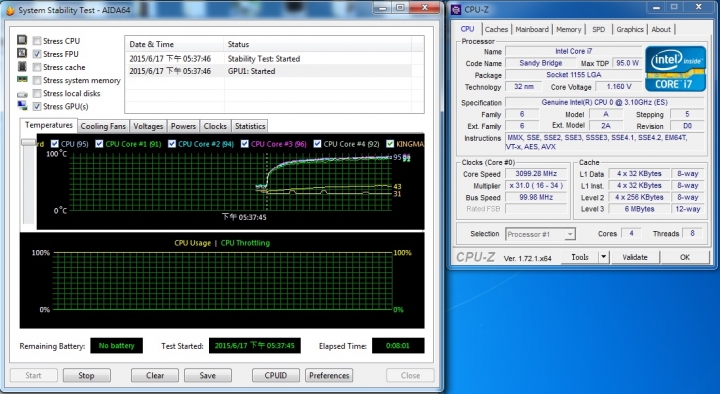The height and width of the screenshot is (394, 720).
Task: Enable the Stress system memory checkbox
Action: click(37, 80)
